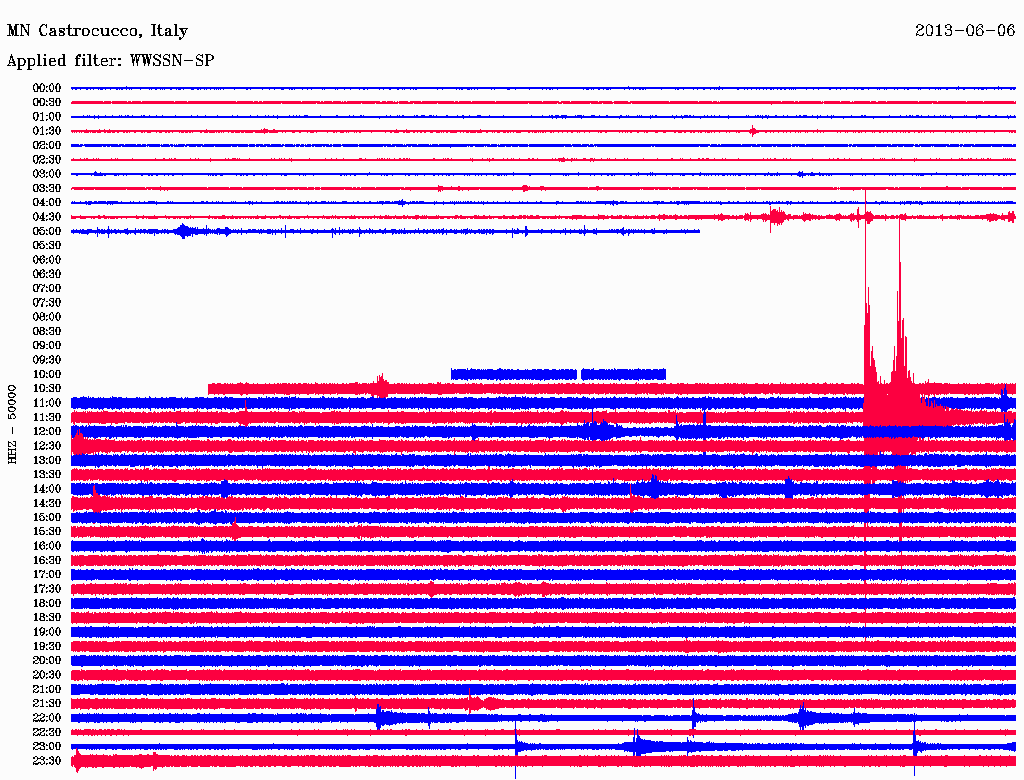
Task: Select the 20:30 time label
Action: pyautogui.click(x=47, y=675)
